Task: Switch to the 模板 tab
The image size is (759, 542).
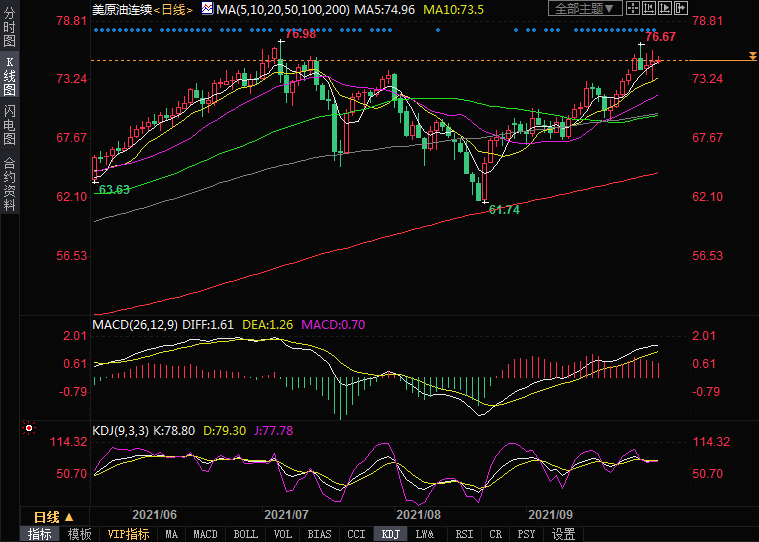Action: [80, 534]
